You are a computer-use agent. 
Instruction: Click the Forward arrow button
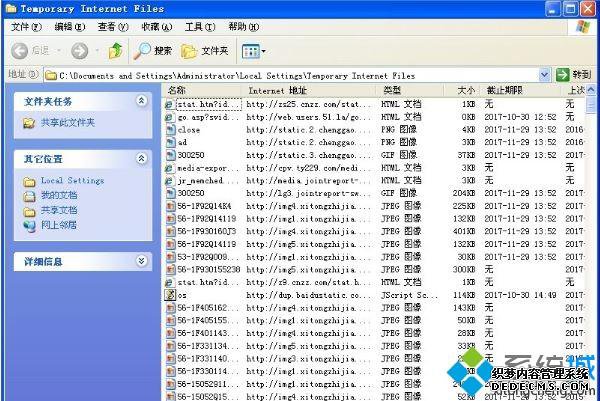80,51
